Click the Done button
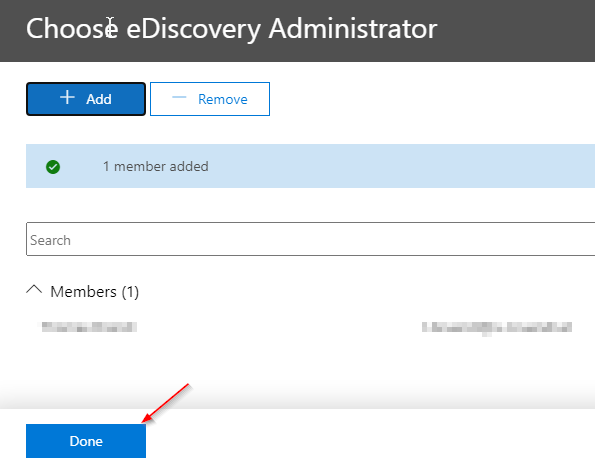The width and height of the screenshot is (595, 466). pyautogui.click(x=86, y=441)
